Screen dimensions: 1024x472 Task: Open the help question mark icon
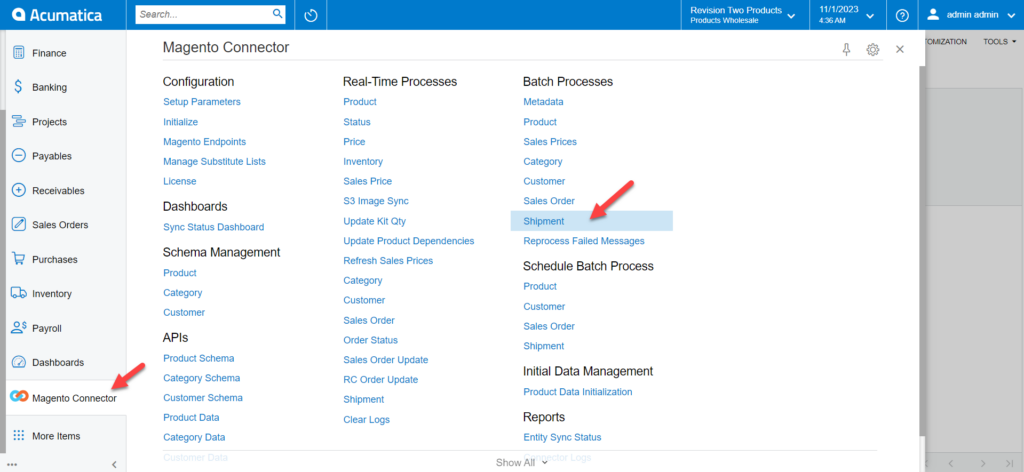[x=903, y=15]
